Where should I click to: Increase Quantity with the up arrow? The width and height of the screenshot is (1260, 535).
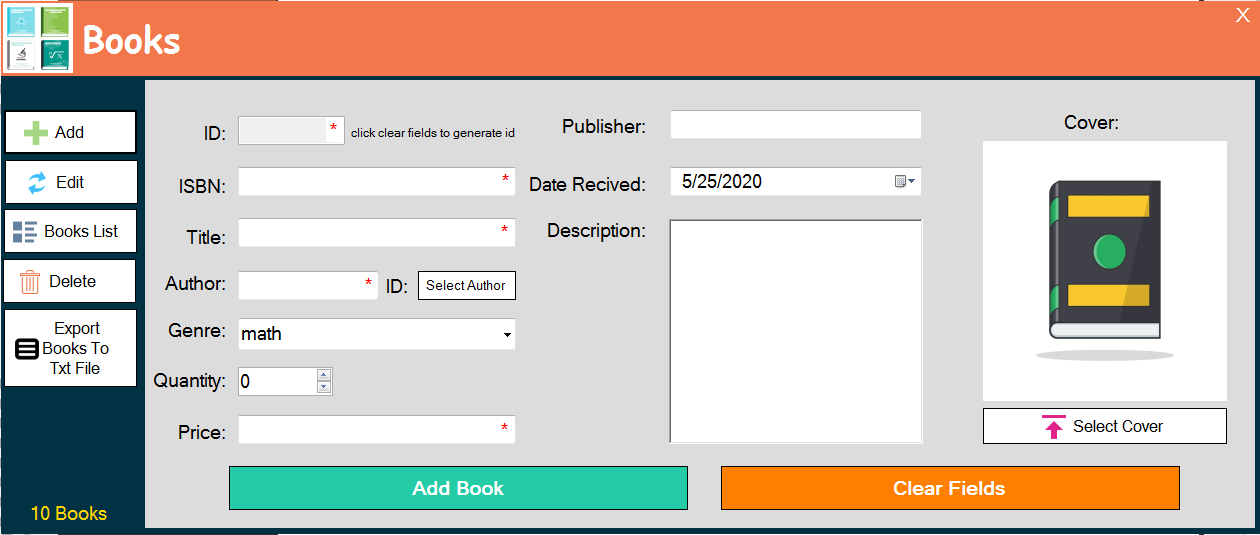click(x=324, y=375)
